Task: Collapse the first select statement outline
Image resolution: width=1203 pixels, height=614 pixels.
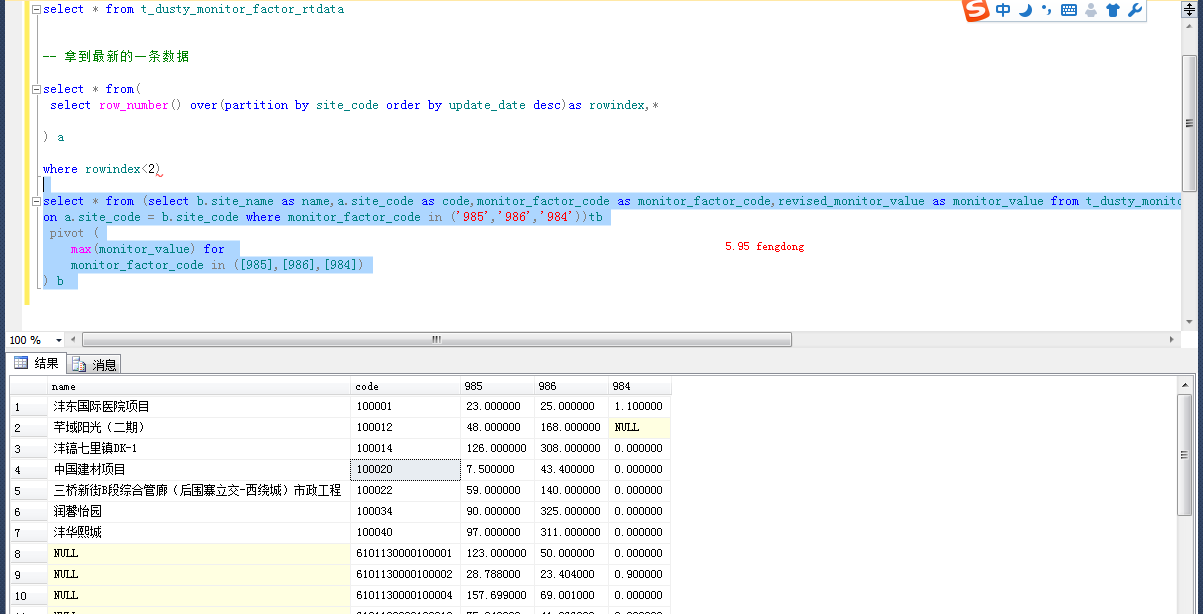Action: coord(36,9)
